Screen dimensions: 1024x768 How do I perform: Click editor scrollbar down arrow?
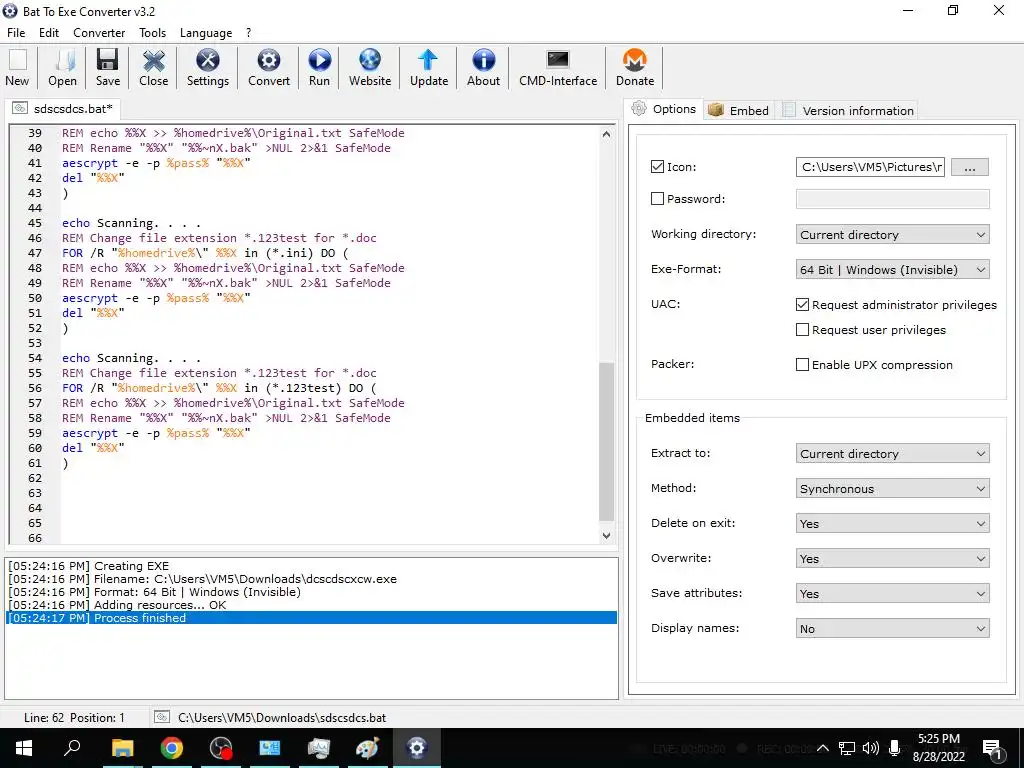(607, 536)
